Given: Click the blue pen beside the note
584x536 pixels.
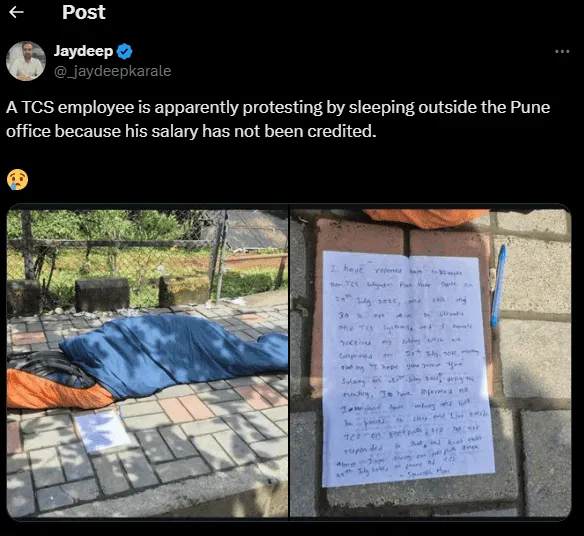Looking at the screenshot, I should pyautogui.click(x=498, y=286).
